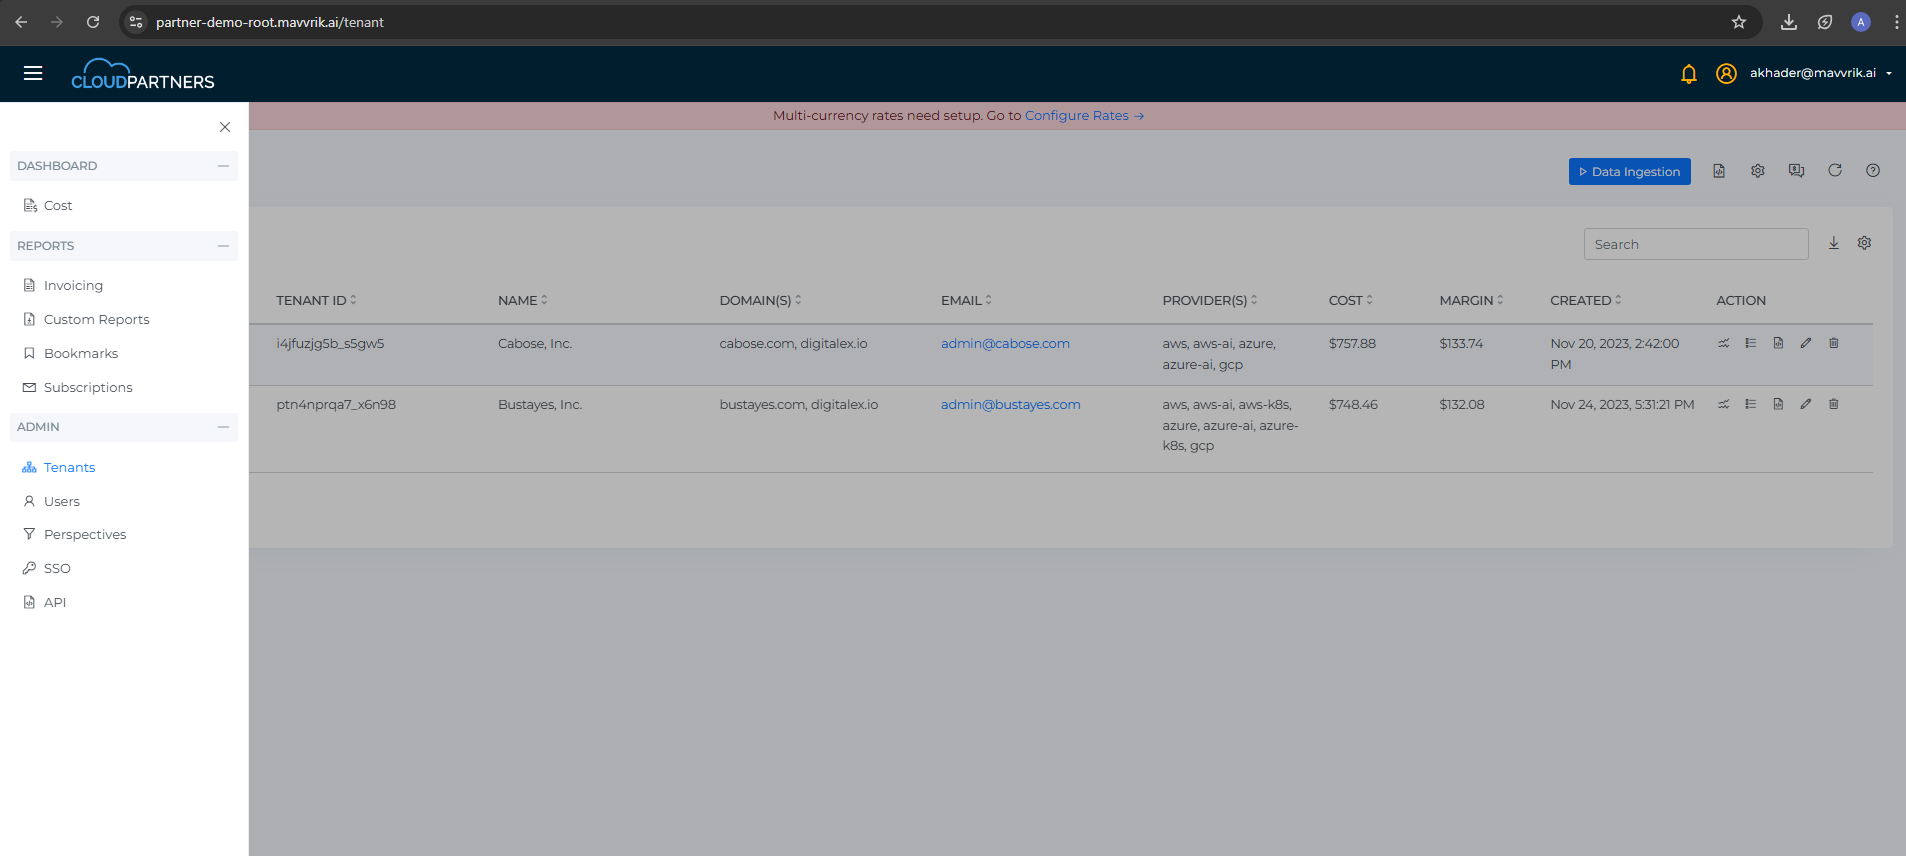Open the notifications bell
The width and height of the screenshot is (1906, 856).
point(1688,74)
